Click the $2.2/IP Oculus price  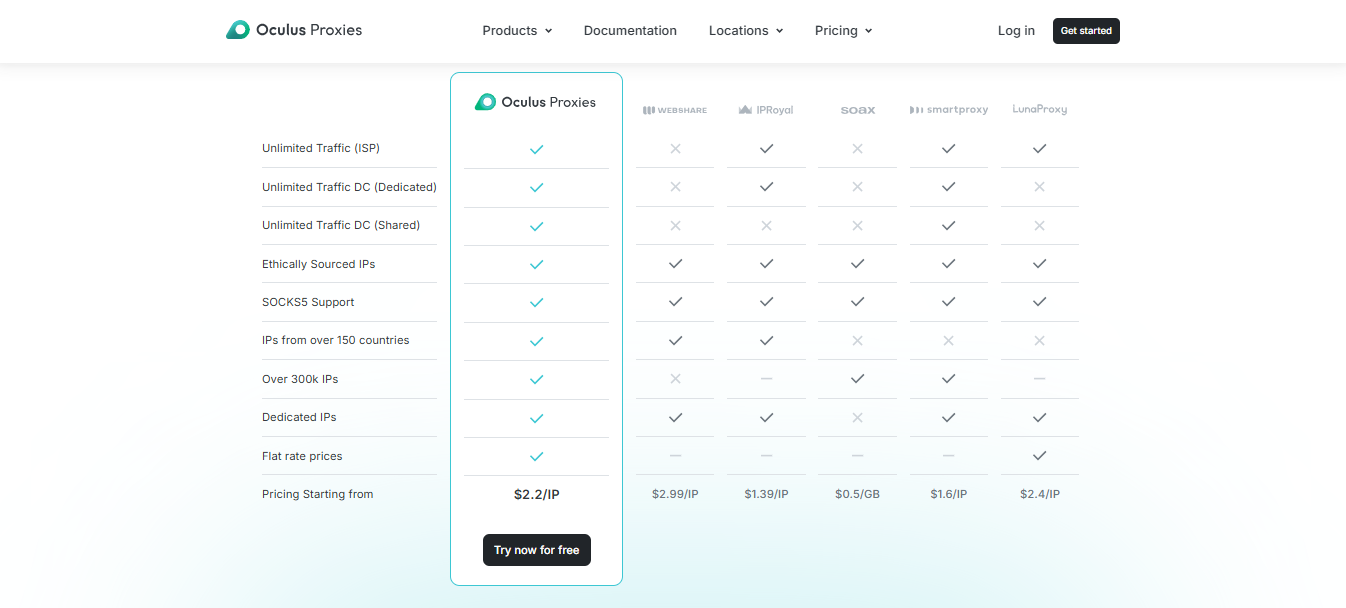click(x=537, y=494)
